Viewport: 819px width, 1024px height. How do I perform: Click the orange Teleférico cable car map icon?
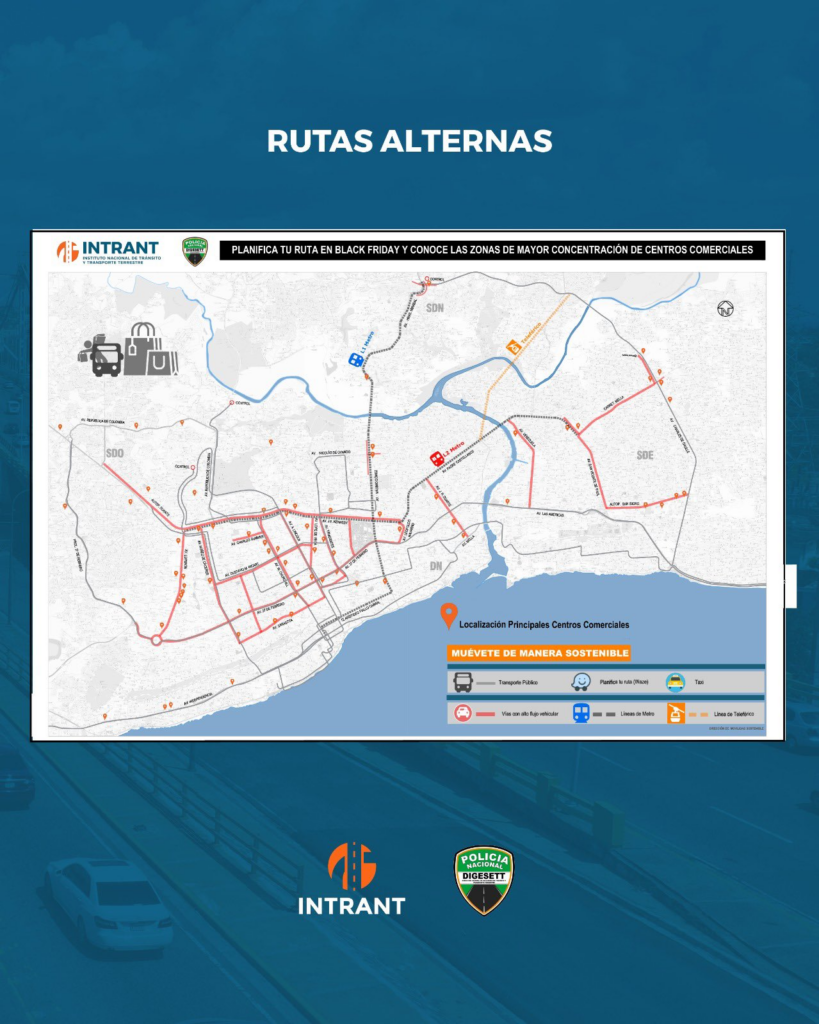pyautogui.click(x=513, y=347)
